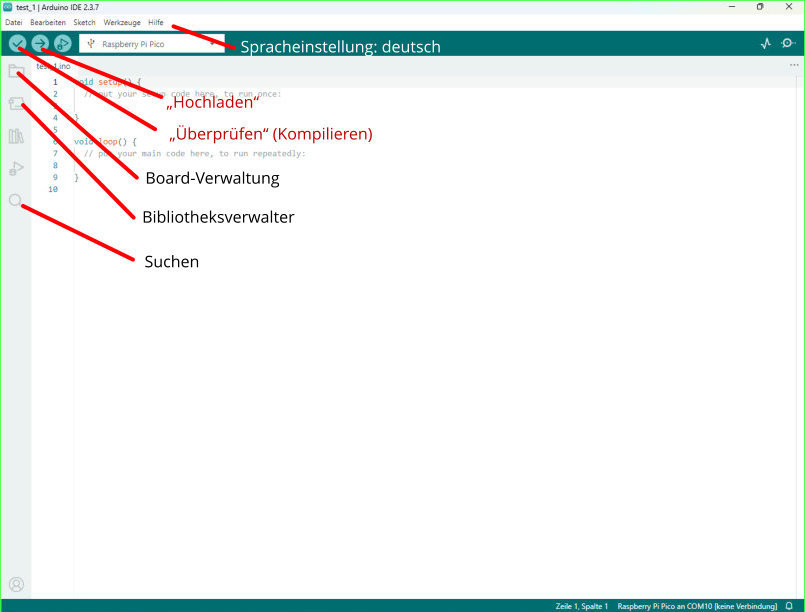Open the Serial Plotter

point(766,44)
